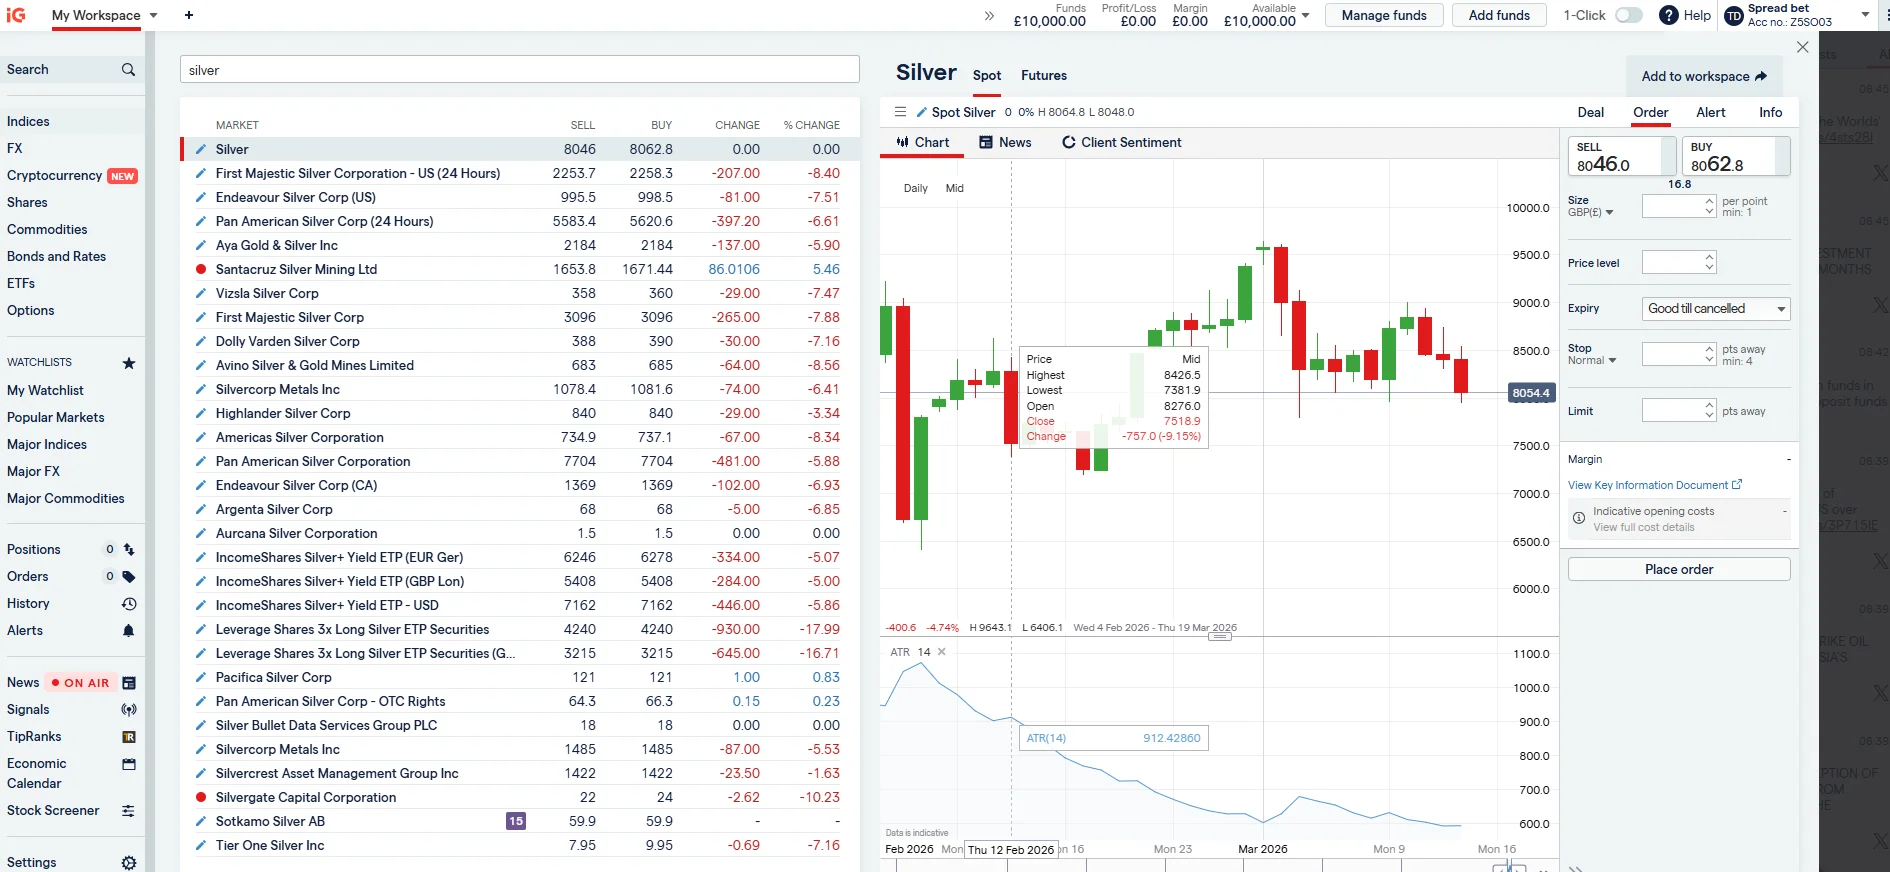
Task: Grab the chart/indicator pane divider handle
Action: (x=1219, y=636)
